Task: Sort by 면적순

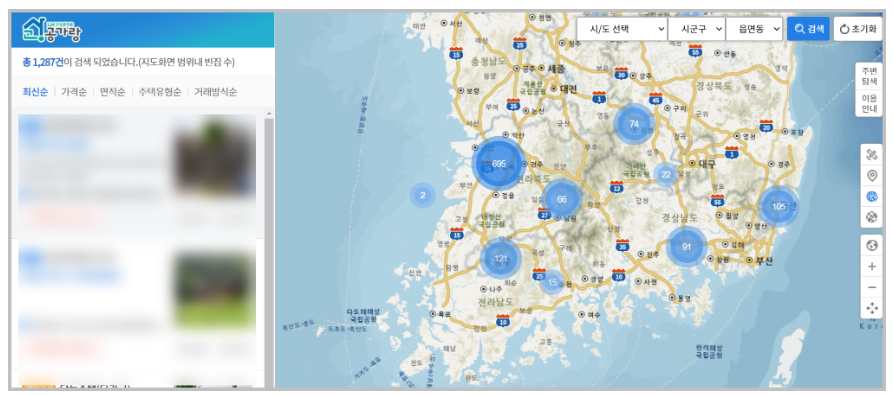Action: [x=112, y=92]
